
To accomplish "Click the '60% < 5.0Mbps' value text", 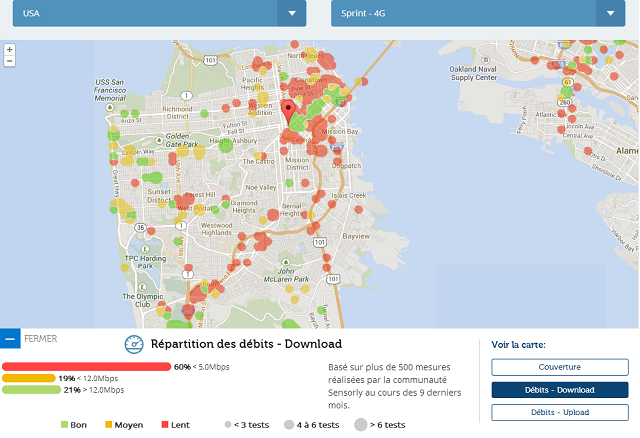I will (202, 367).
